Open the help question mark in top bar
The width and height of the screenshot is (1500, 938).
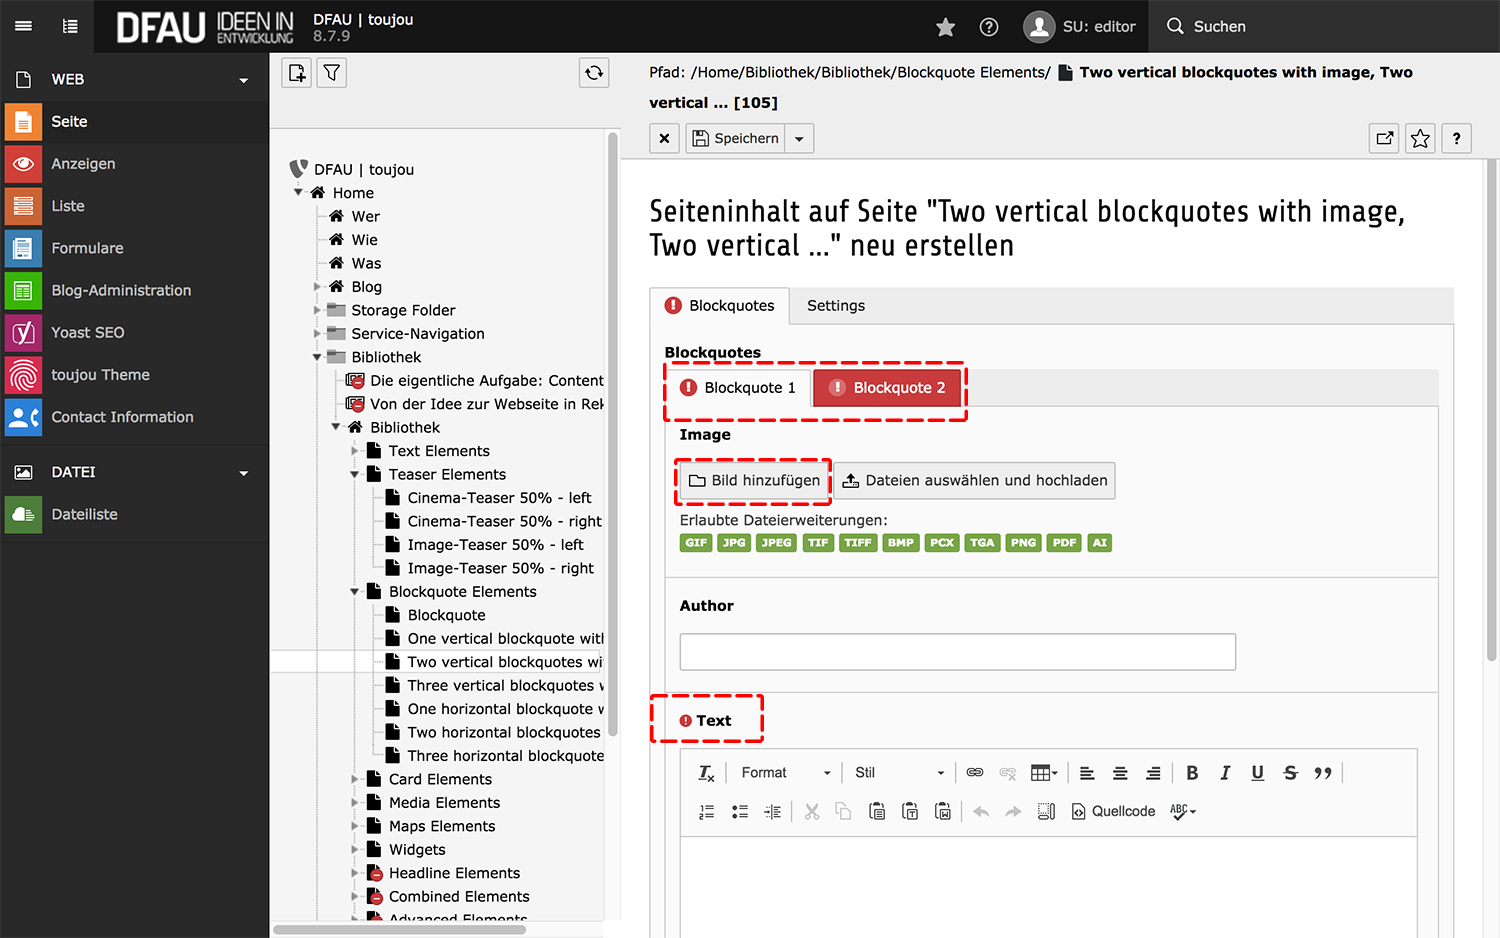989,27
